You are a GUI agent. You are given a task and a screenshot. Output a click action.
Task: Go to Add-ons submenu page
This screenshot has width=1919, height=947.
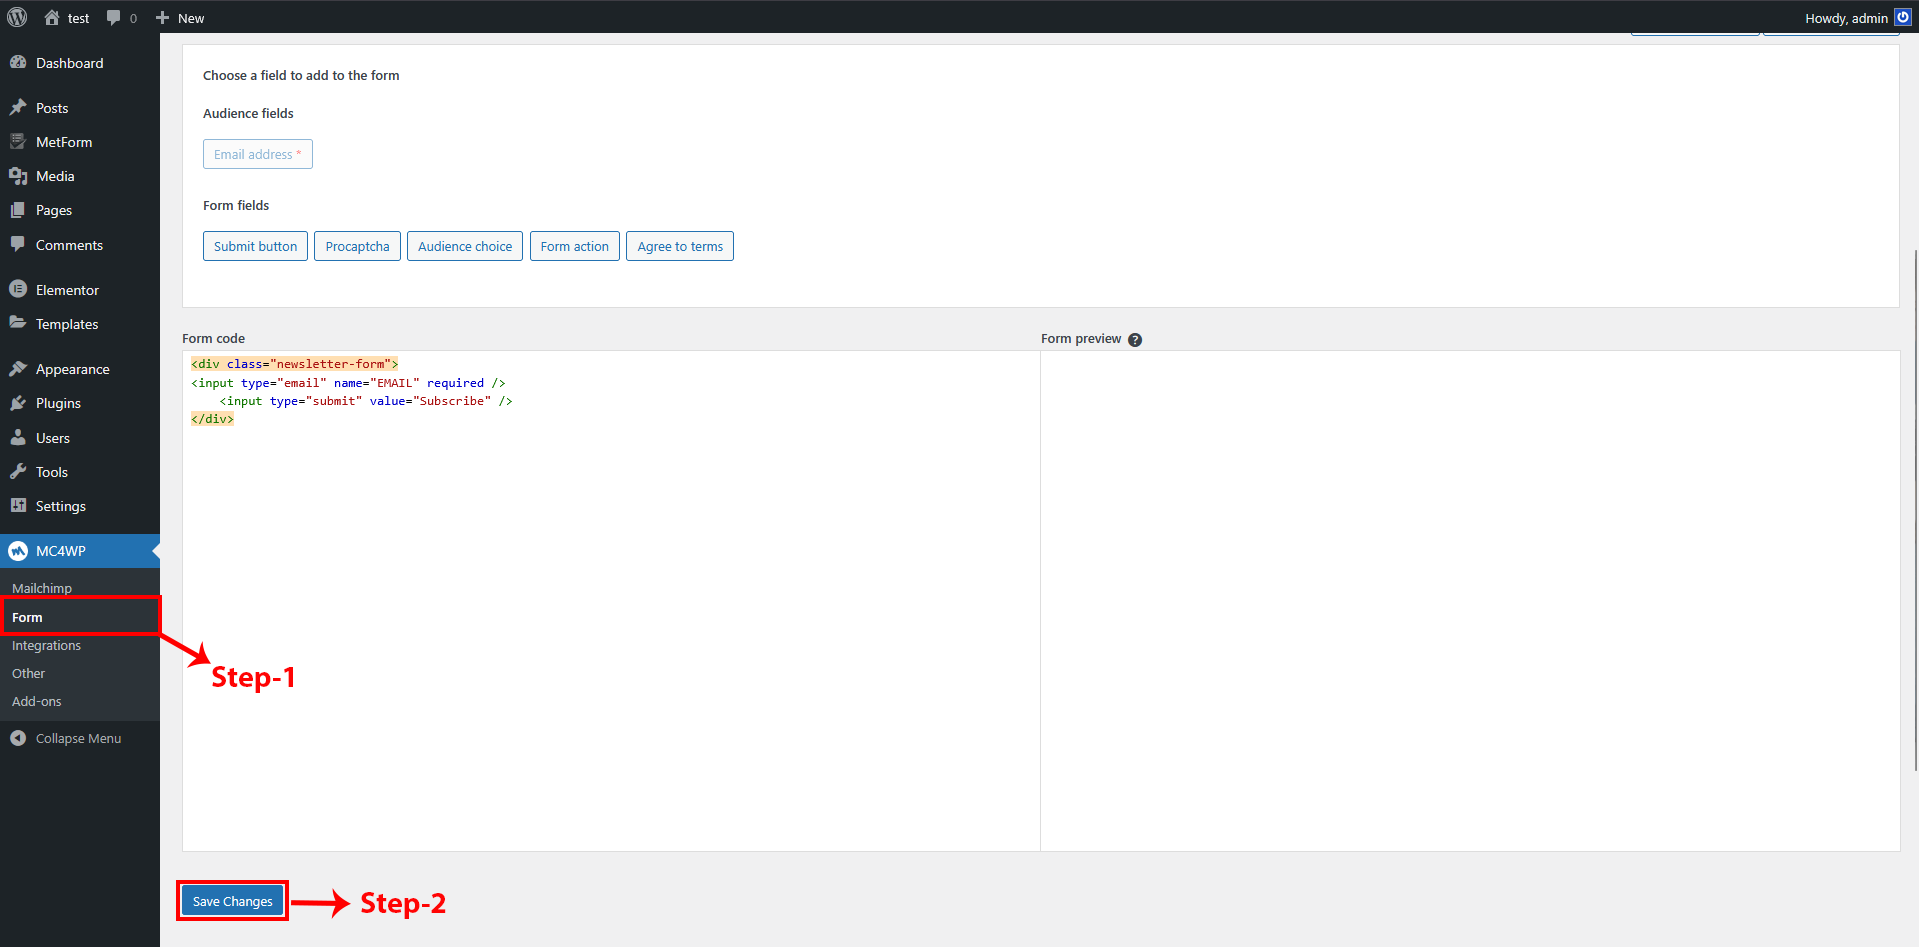37,702
